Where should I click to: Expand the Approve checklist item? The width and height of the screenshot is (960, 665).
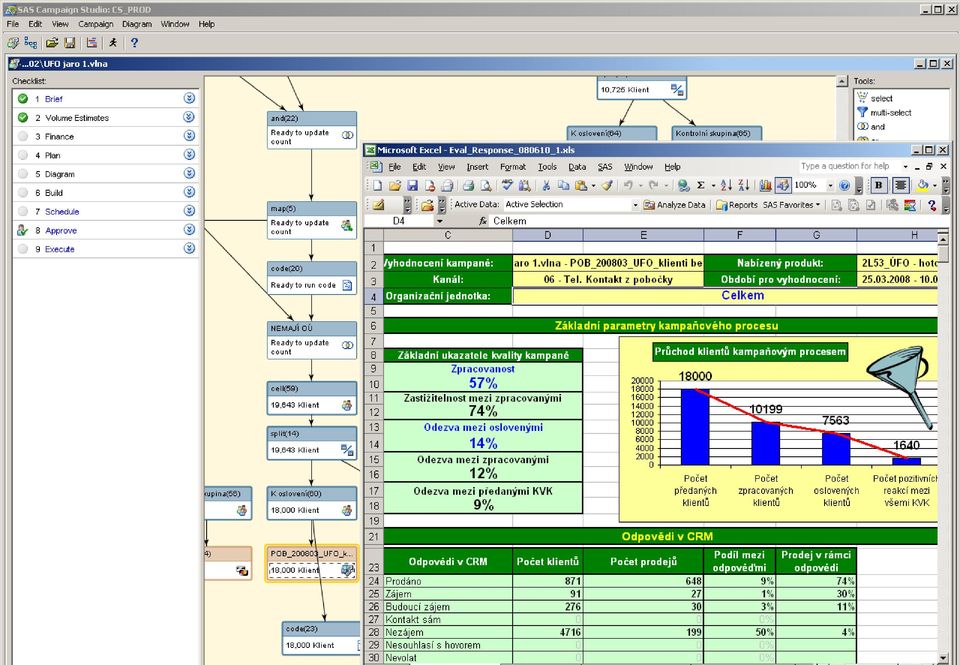(189, 230)
